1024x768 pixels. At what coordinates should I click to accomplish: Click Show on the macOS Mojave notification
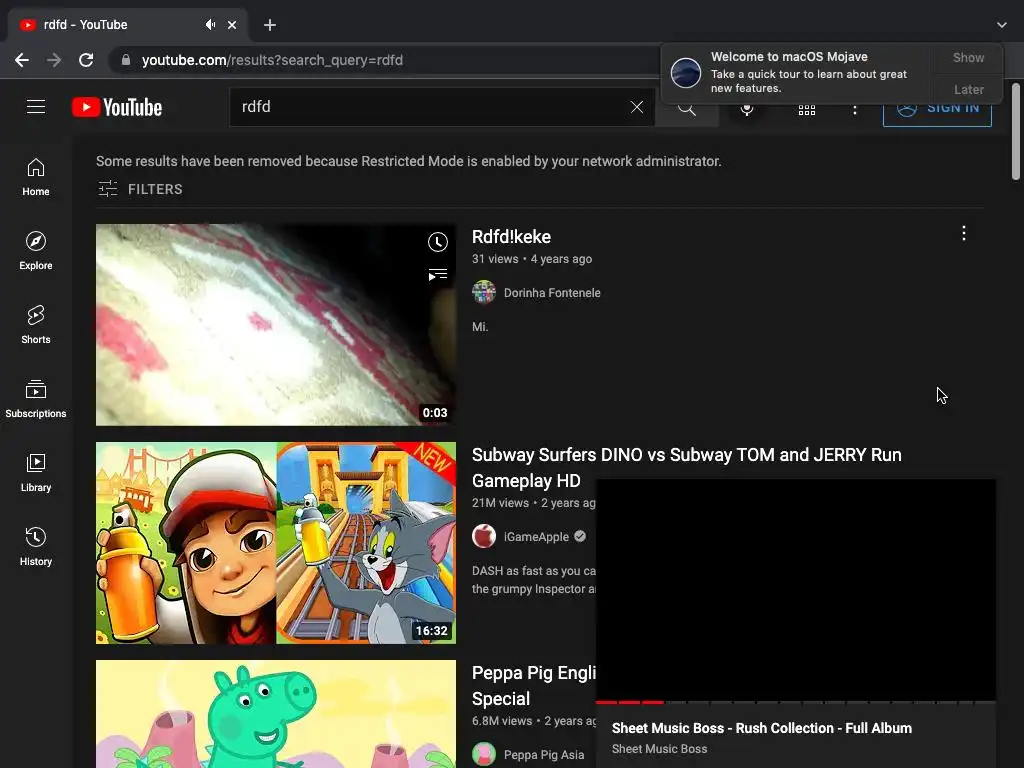968,57
